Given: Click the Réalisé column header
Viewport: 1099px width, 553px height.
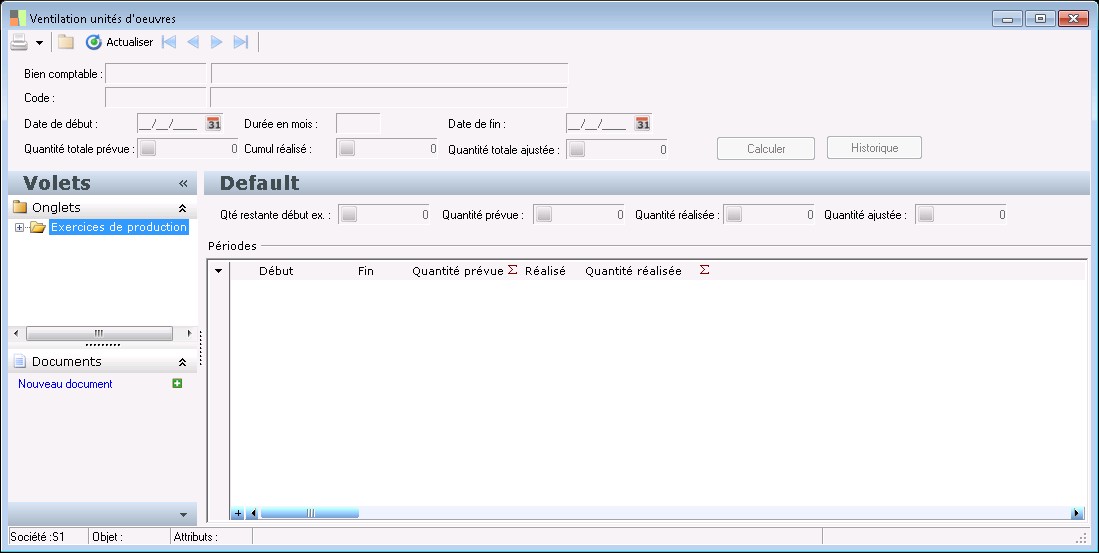Looking at the screenshot, I should 545,271.
